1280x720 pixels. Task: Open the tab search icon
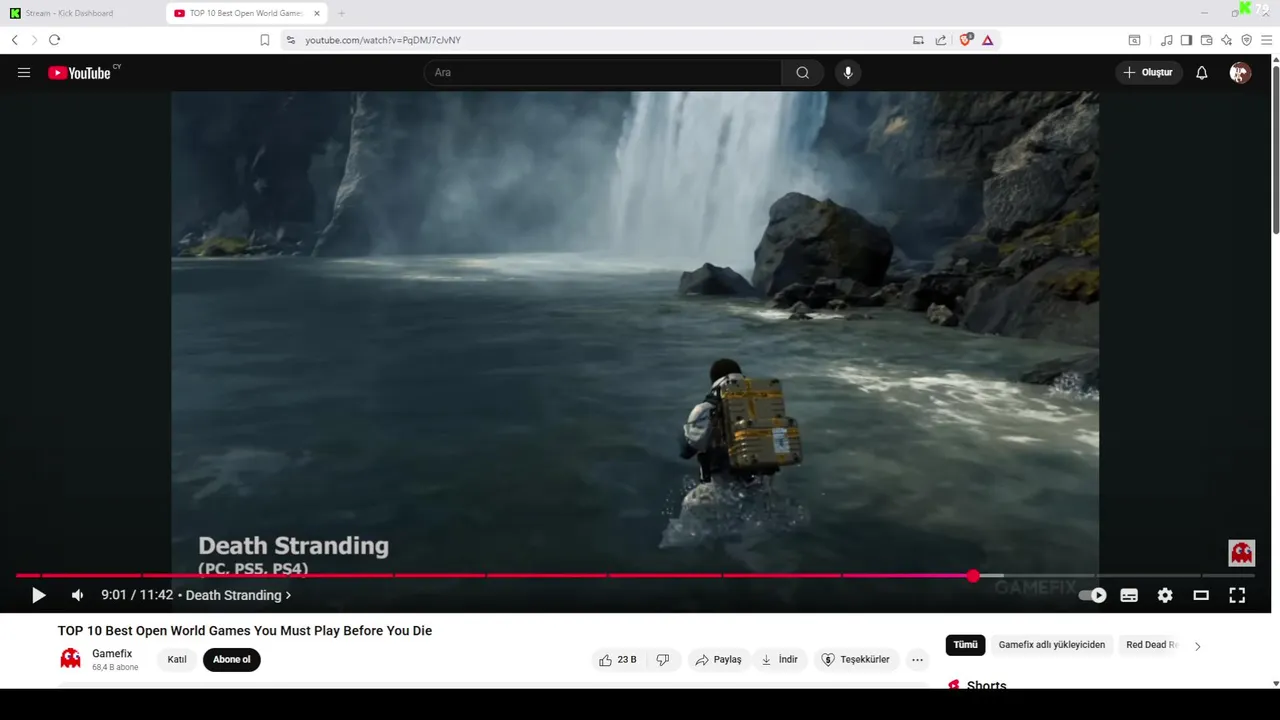[x=1134, y=40]
